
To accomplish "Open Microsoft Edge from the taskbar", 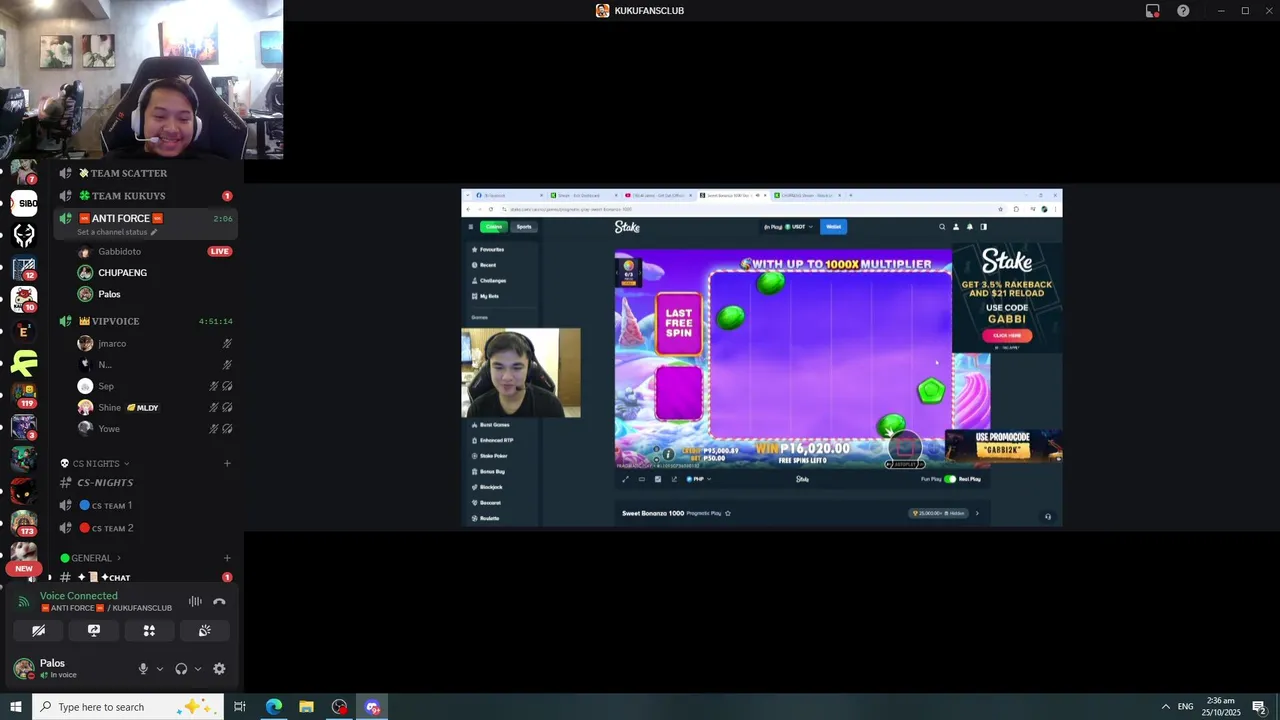I will tap(273, 707).
